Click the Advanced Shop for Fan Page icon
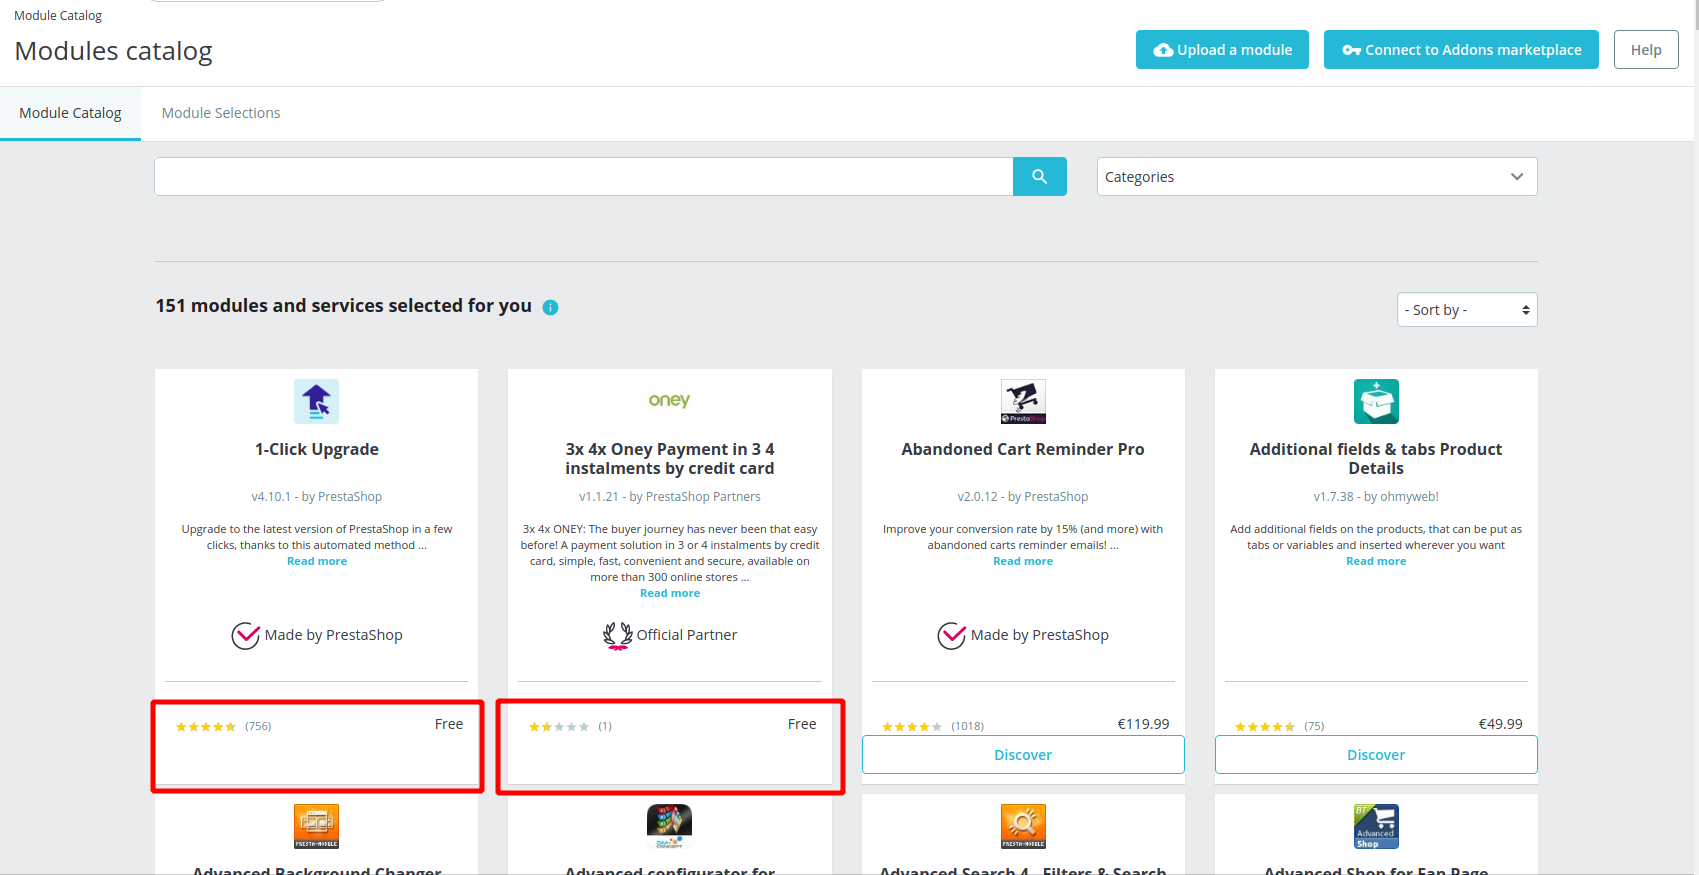Image resolution: width=1699 pixels, height=875 pixels. 1376,826
